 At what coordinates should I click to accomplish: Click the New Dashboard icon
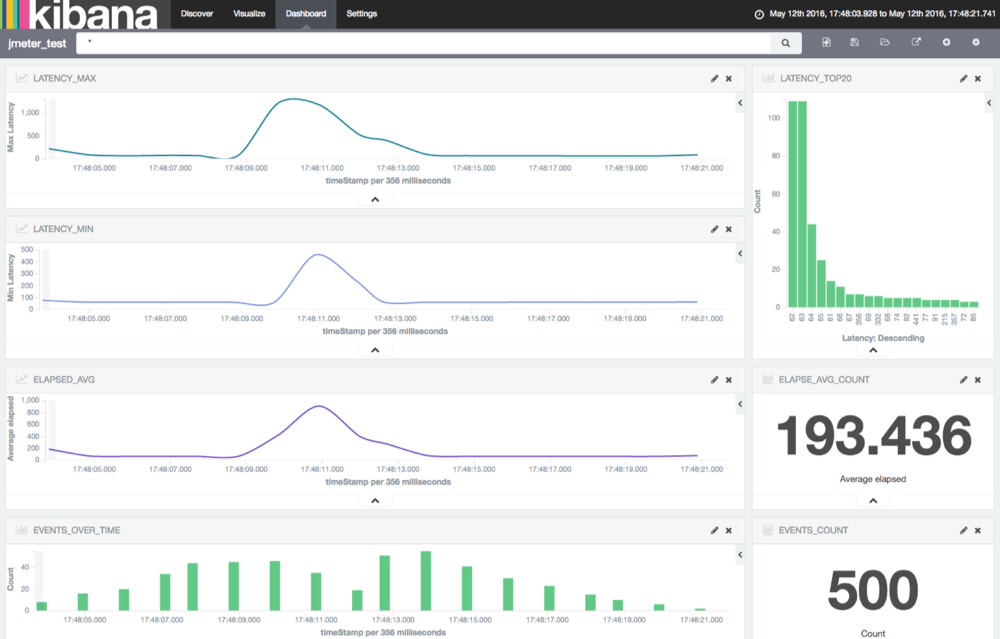(826, 42)
